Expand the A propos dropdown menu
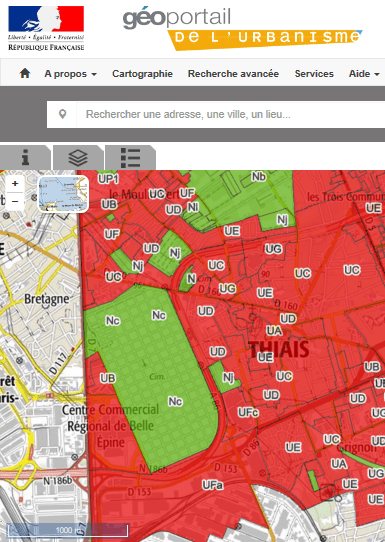Viewport: 385px width, 542px height. pyautogui.click(x=71, y=74)
